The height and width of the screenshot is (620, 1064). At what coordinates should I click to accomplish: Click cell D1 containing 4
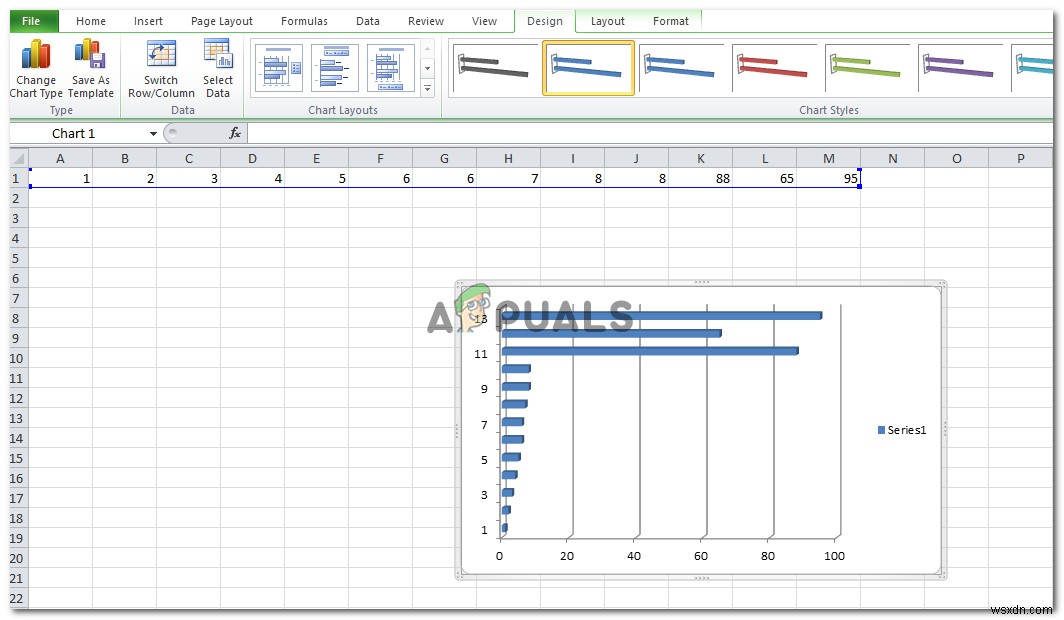point(252,178)
